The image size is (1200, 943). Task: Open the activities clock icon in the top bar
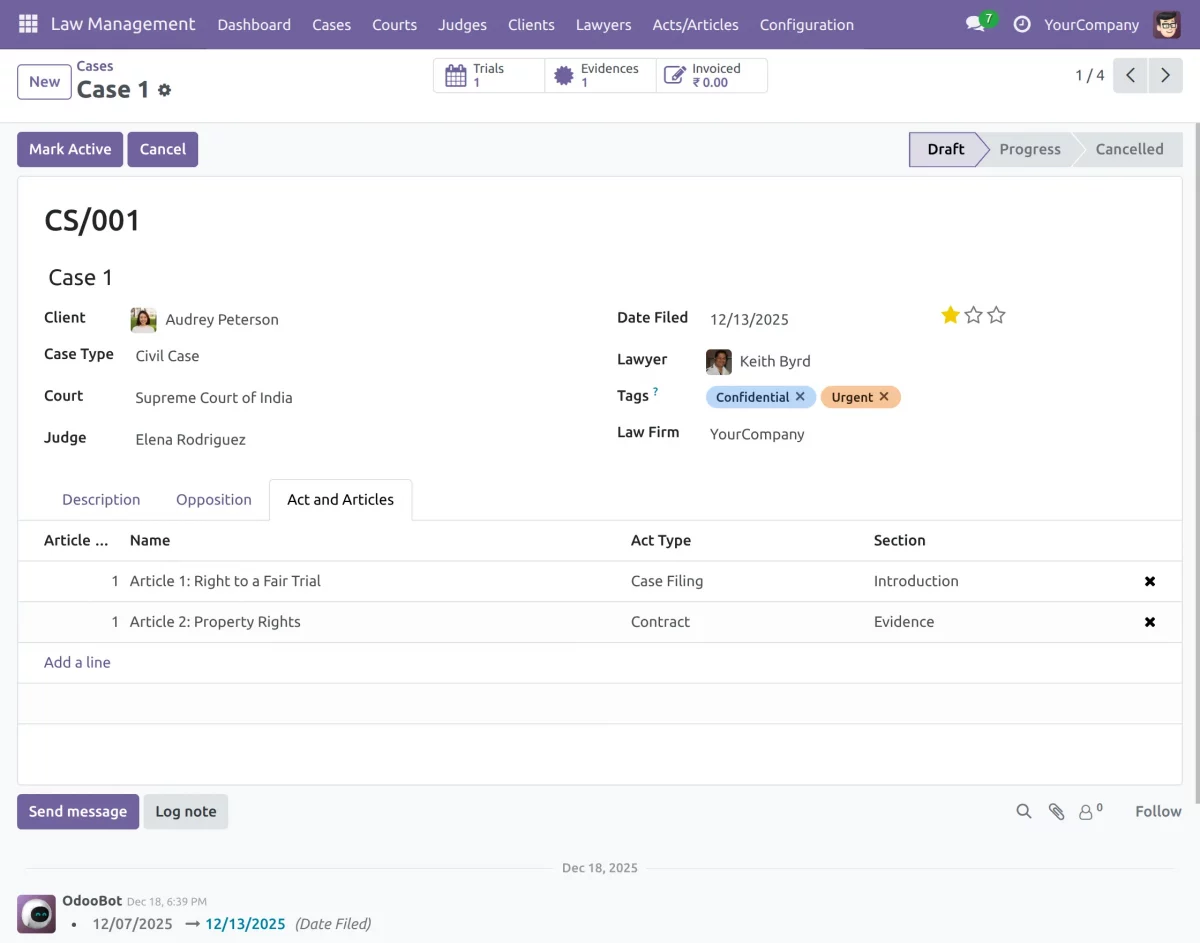(x=1021, y=24)
